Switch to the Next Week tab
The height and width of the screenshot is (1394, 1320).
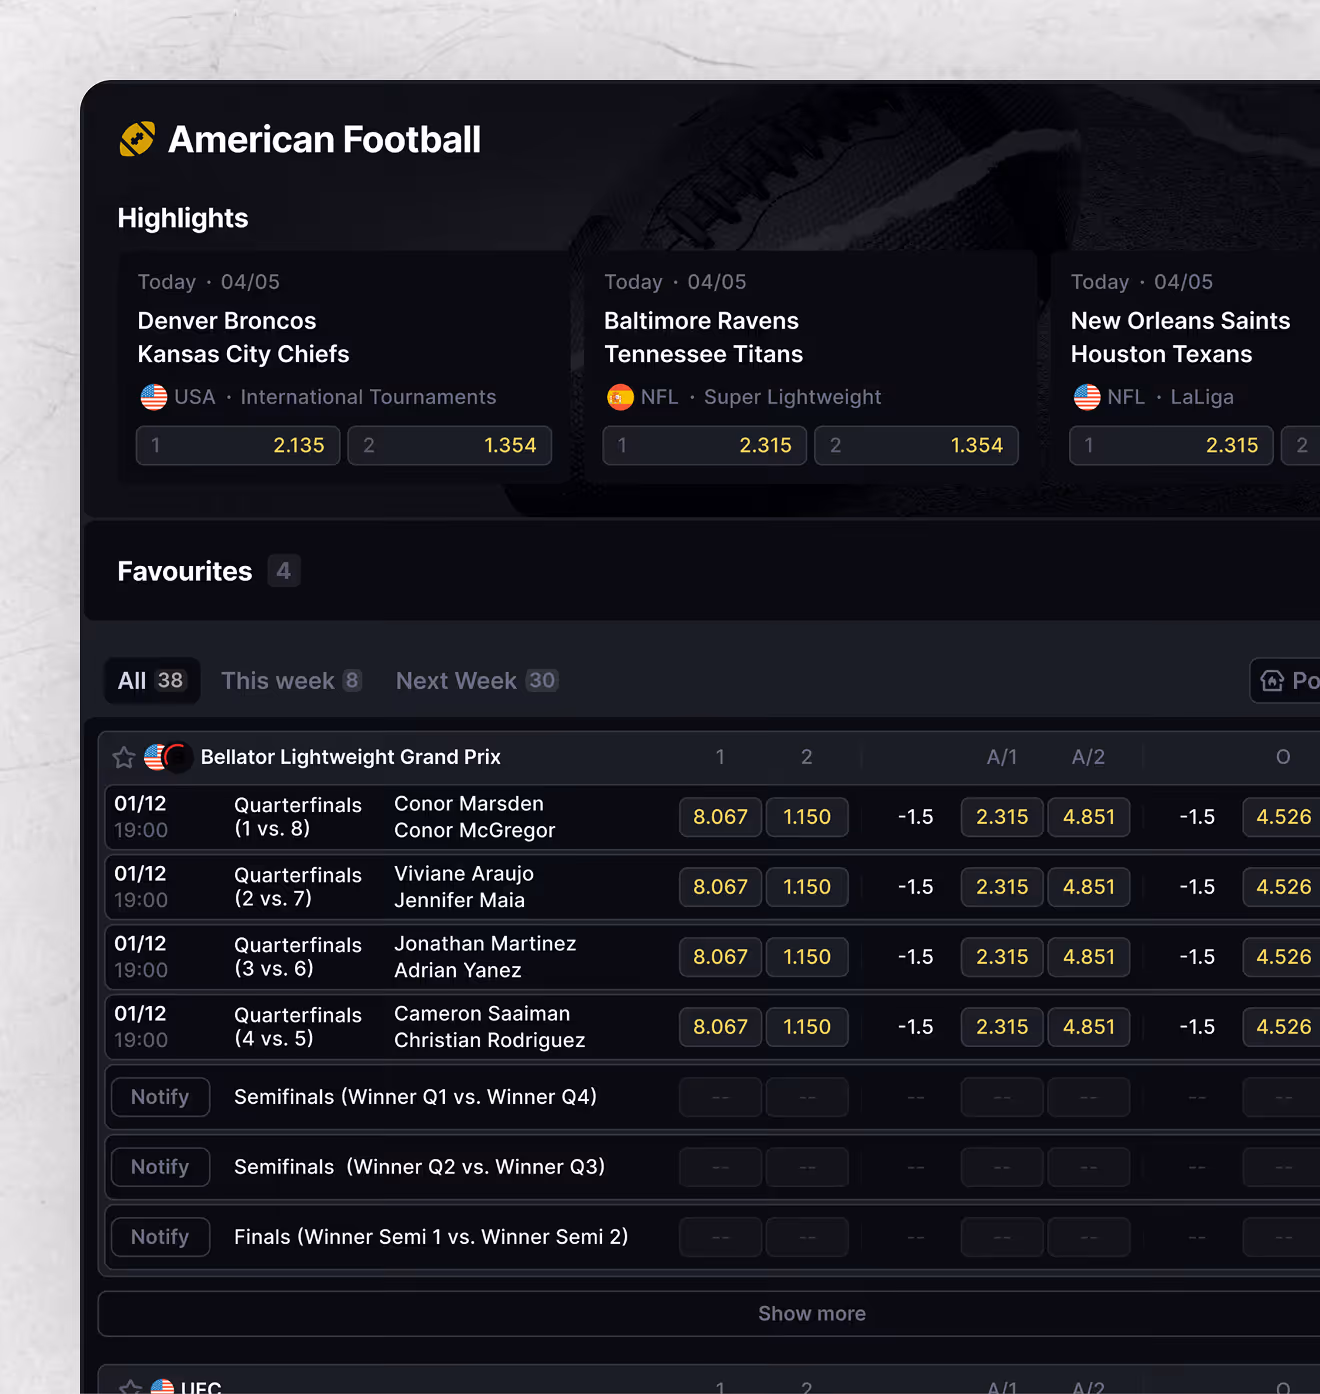tap(477, 681)
